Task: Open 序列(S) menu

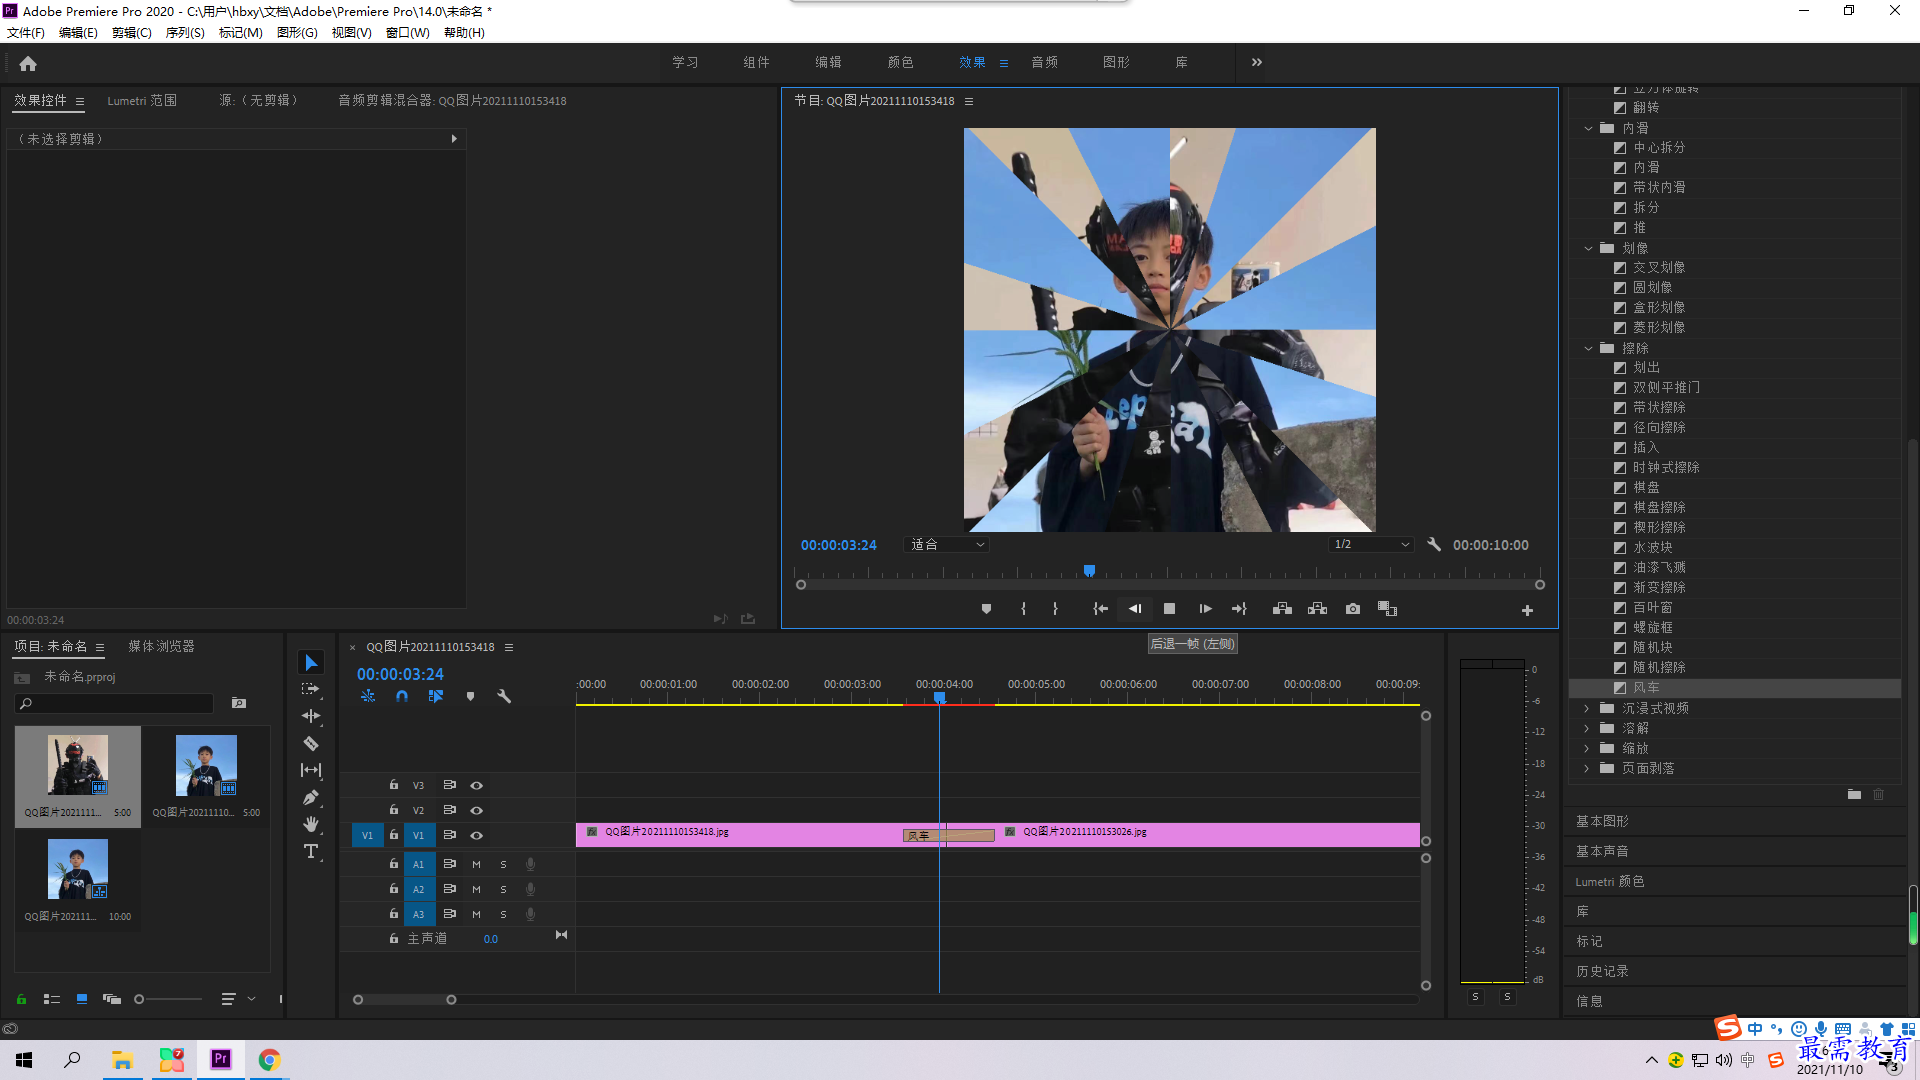Action: (x=185, y=33)
